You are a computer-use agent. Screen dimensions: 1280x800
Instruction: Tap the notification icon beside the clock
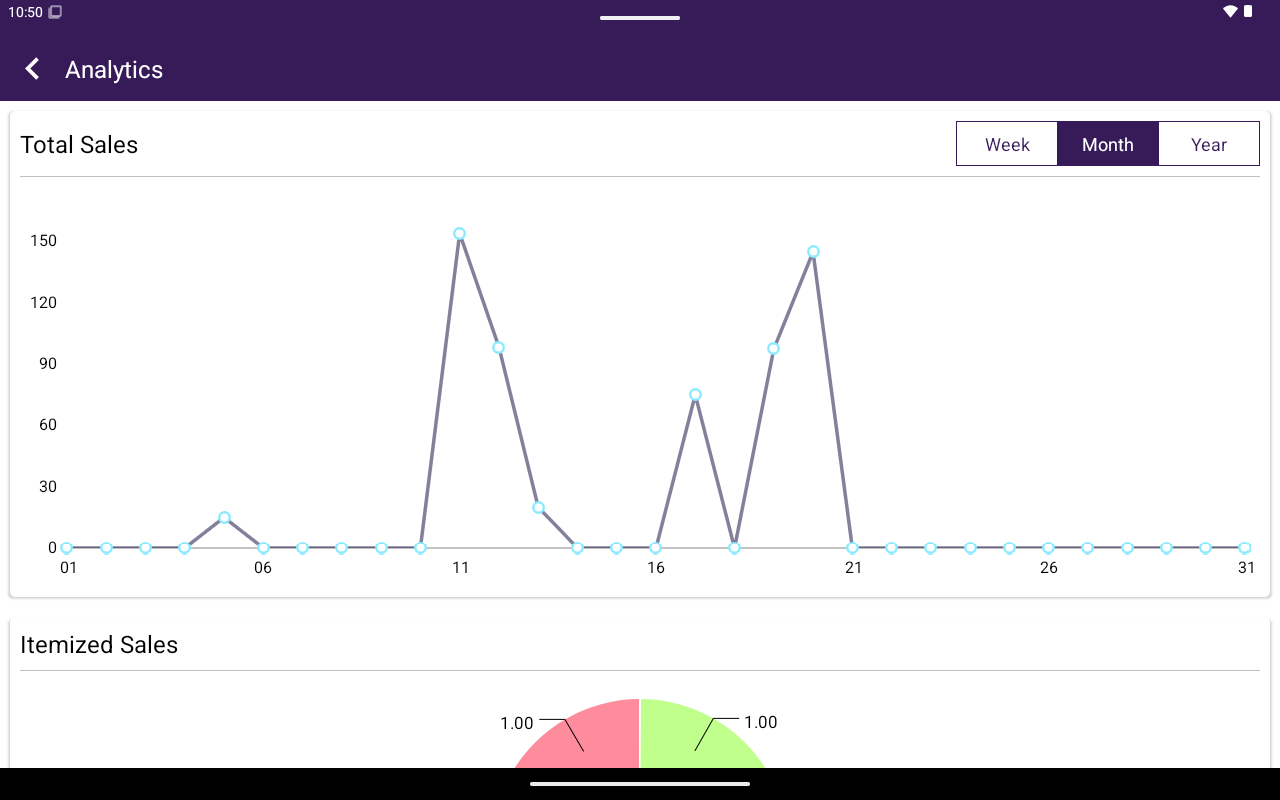[55, 12]
